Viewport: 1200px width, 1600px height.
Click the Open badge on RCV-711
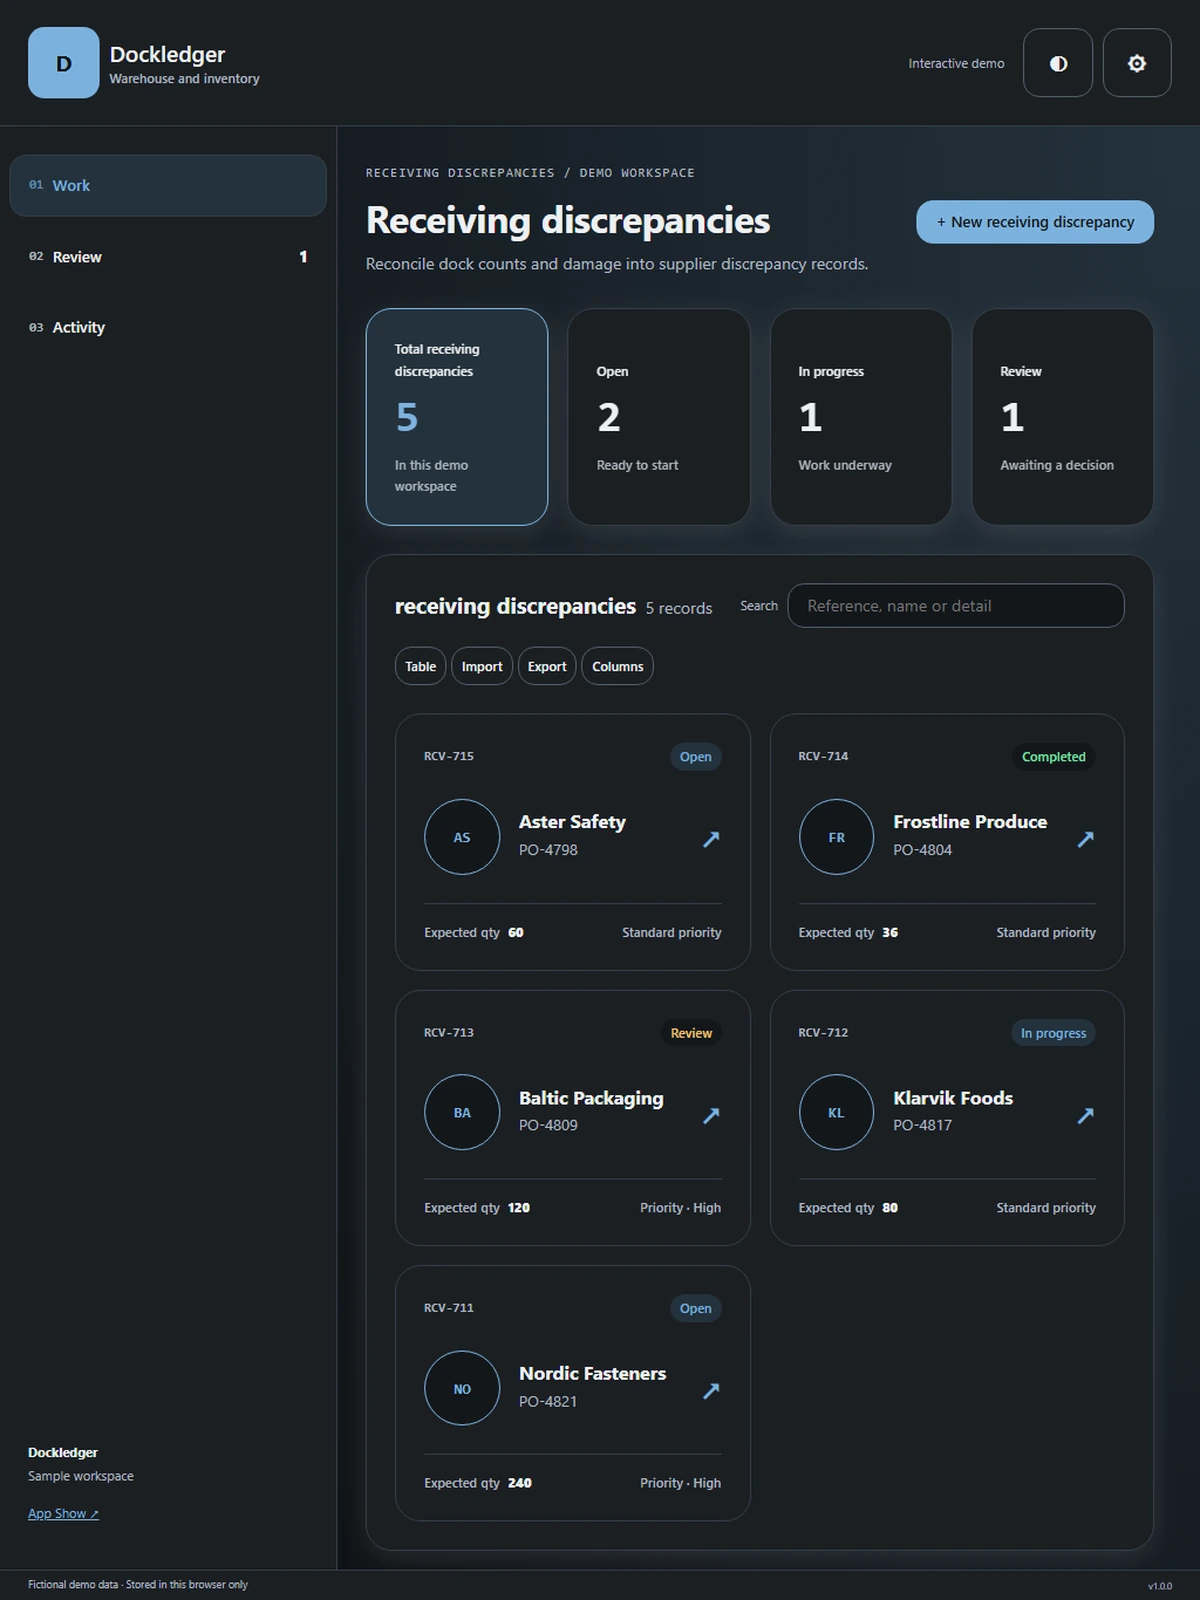pyautogui.click(x=696, y=1308)
